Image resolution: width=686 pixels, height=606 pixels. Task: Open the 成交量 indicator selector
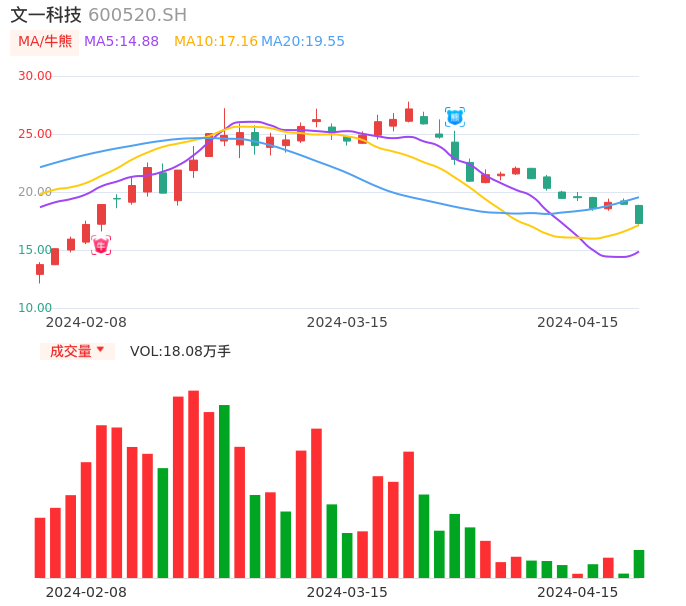(71, 351)
